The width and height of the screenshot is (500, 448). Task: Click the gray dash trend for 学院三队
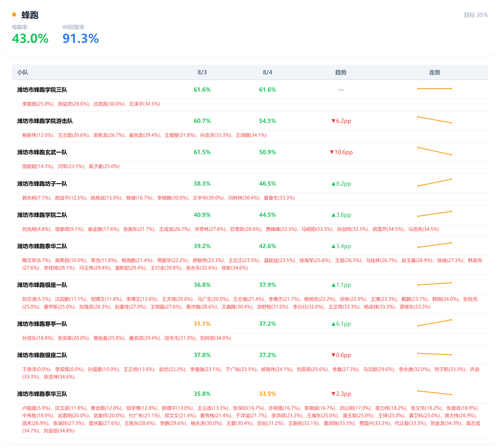(341, 90)
